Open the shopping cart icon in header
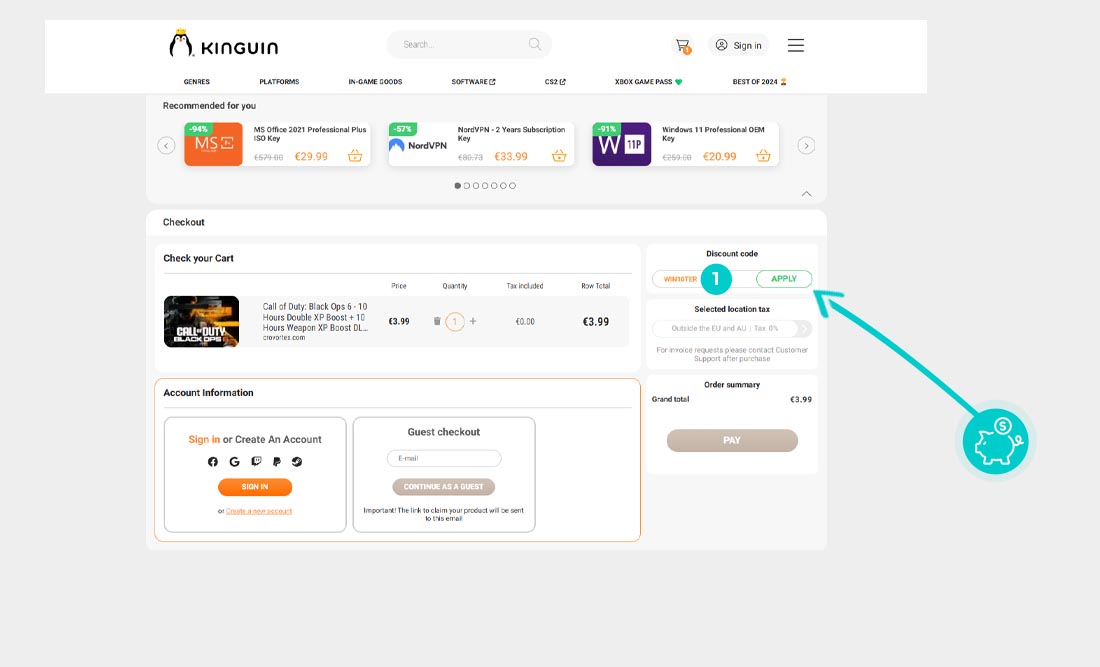The width and height of the screenshot is (1100, 667). 682,45
